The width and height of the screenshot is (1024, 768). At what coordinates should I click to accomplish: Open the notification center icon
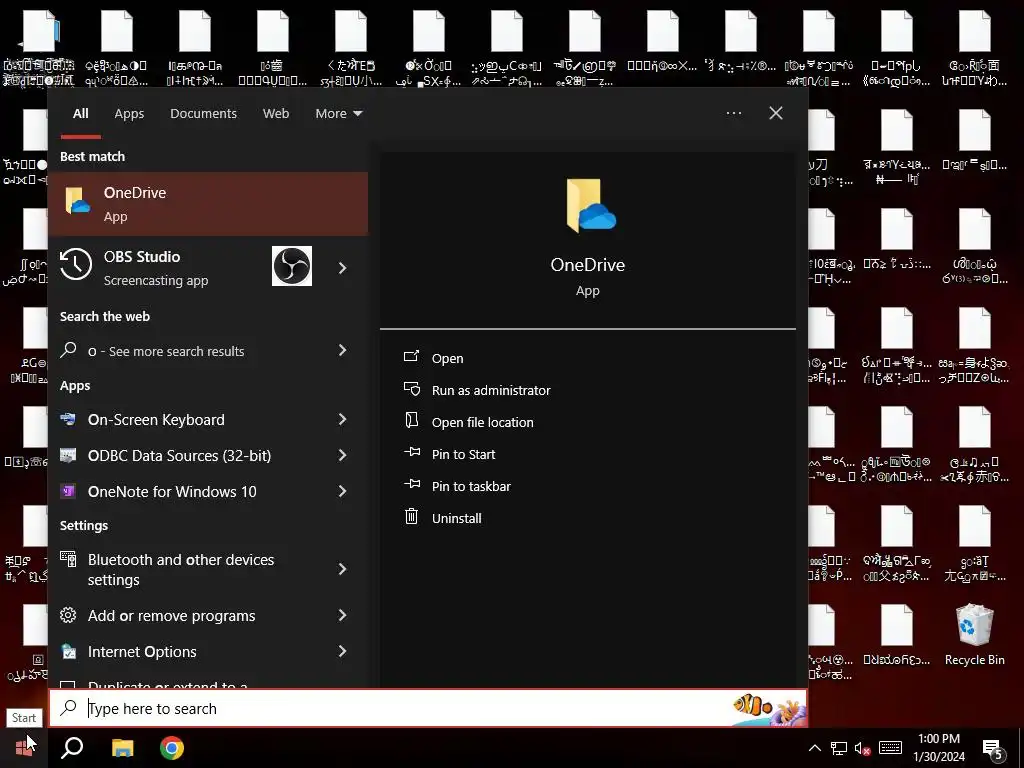pyautogui.click(x=993, y=750)
